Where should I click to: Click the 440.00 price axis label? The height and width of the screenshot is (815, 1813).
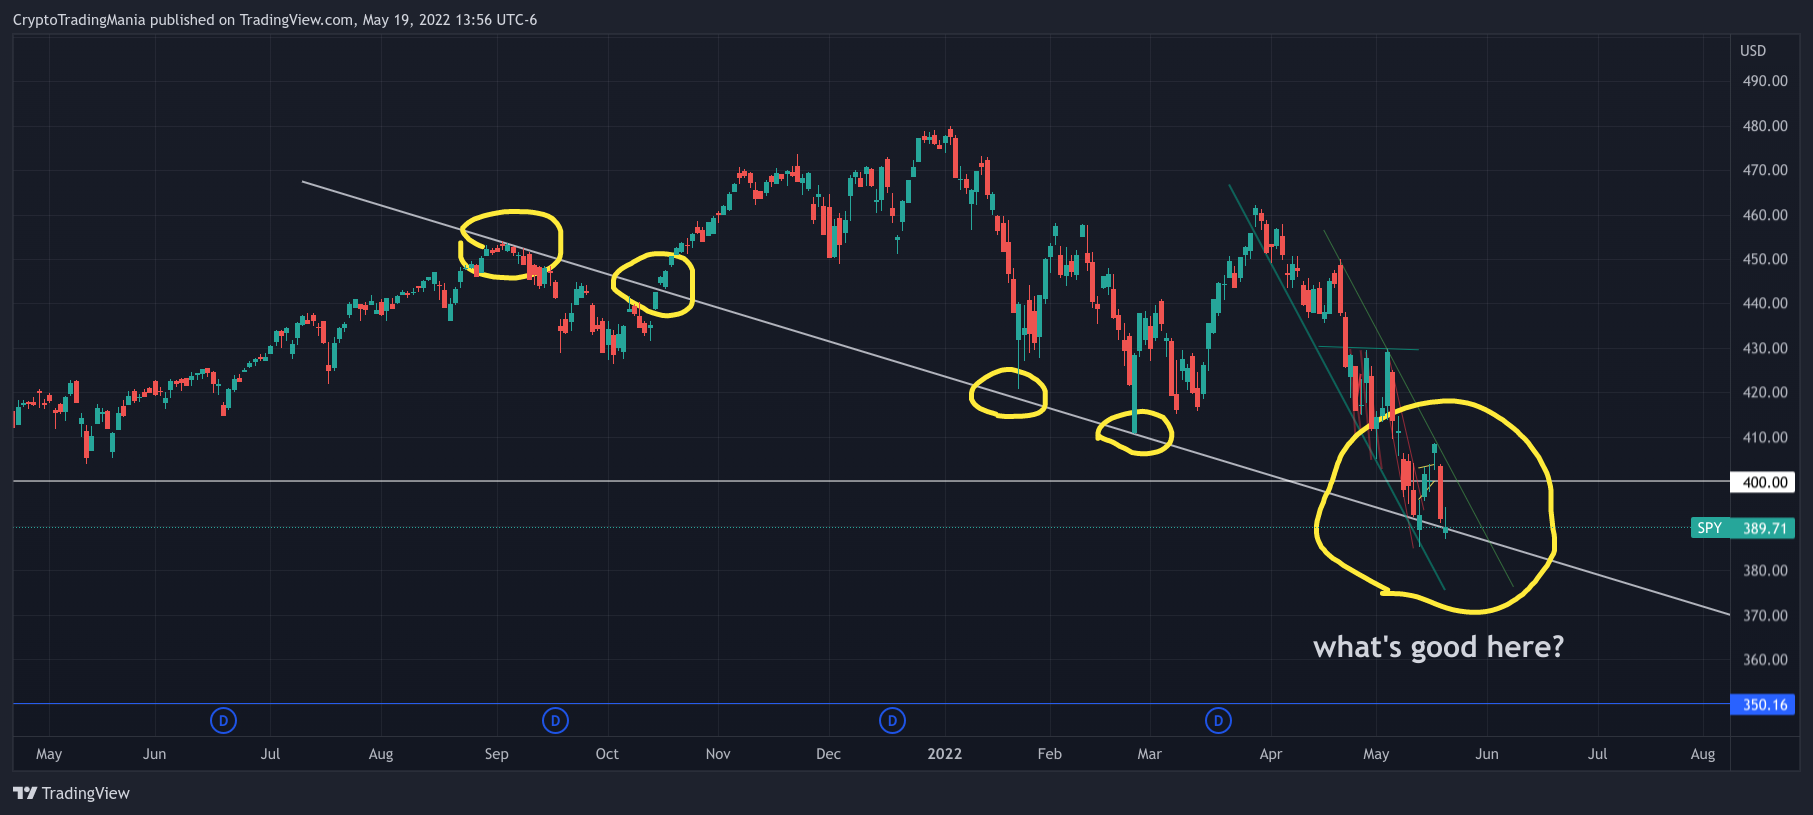tap(1765, 303)
